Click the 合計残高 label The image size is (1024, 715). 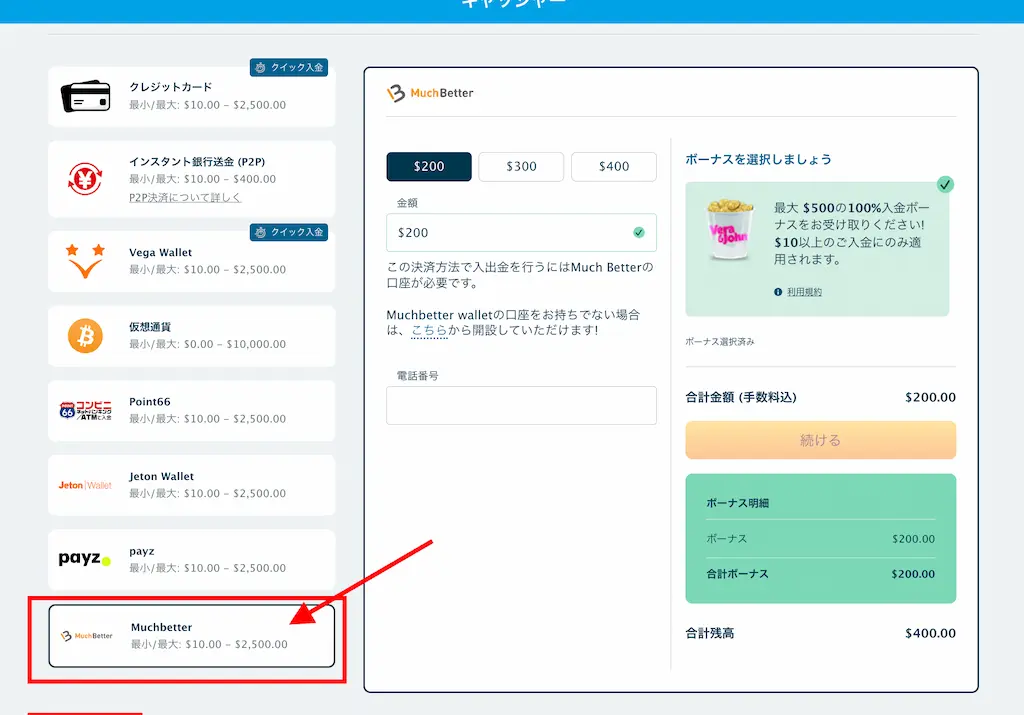tap(709, 633)
